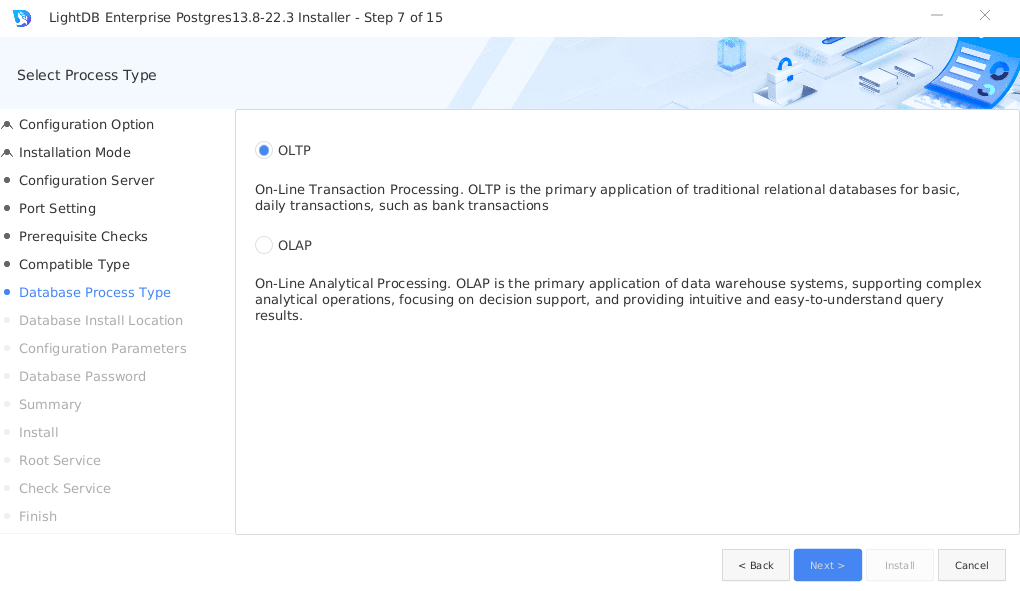Open the Configuration Option step

click(x=86, y=124)
